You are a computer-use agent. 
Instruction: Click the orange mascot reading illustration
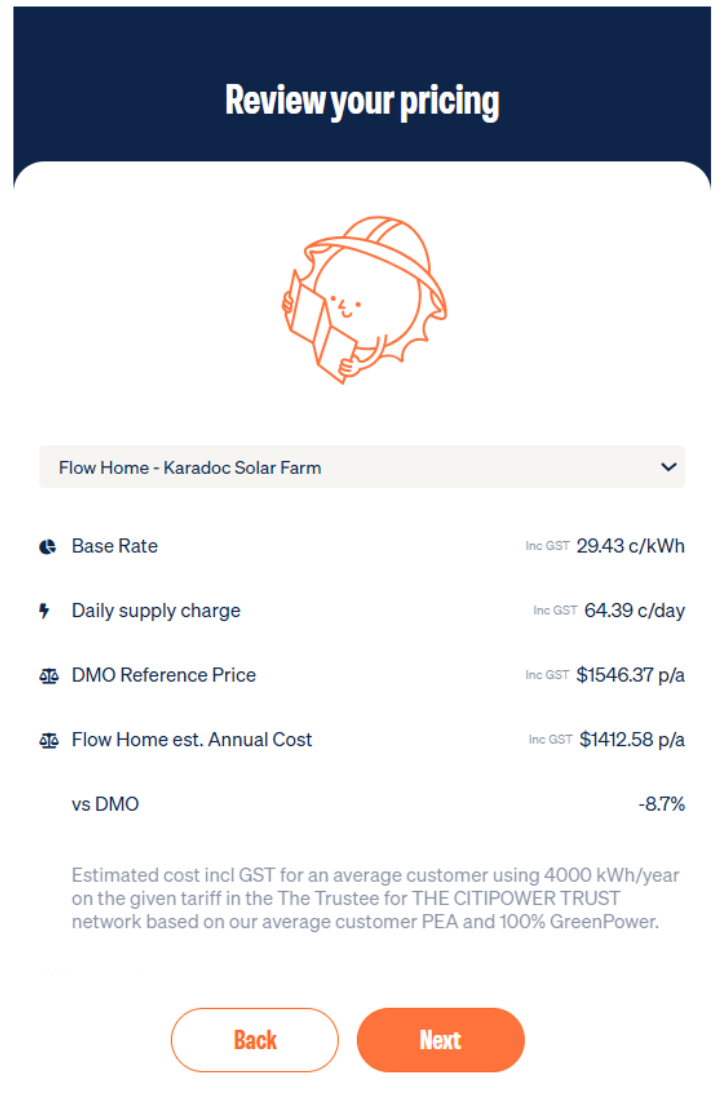click(x=362, y=298)
